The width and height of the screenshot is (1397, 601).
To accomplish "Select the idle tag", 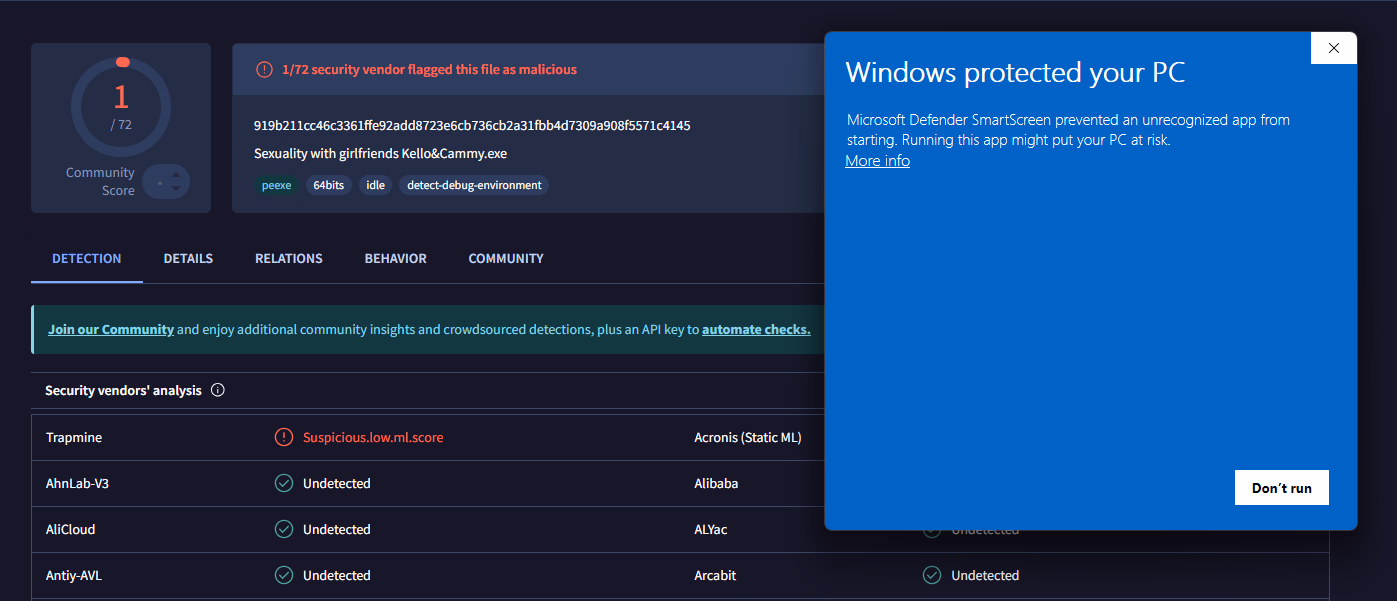I will [x=376, y=185].
